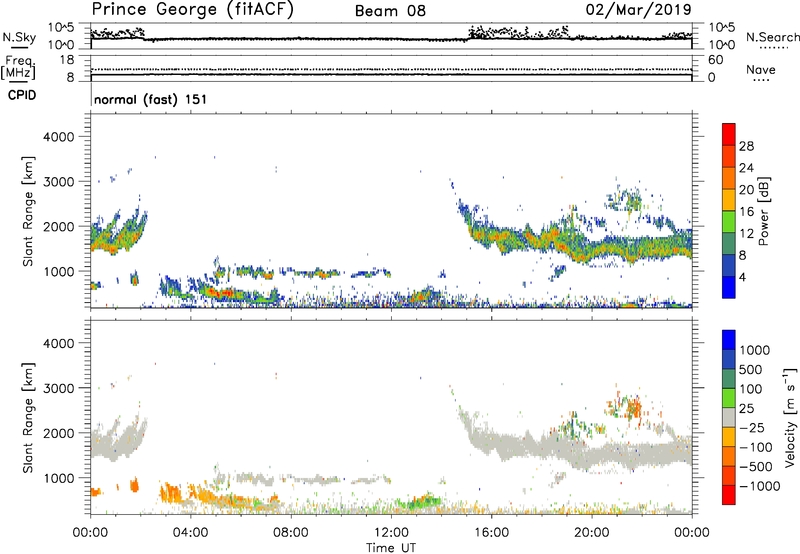800x554 pixels.
Task: Click the '28' label on power colorbar
Action: point(746,146)
